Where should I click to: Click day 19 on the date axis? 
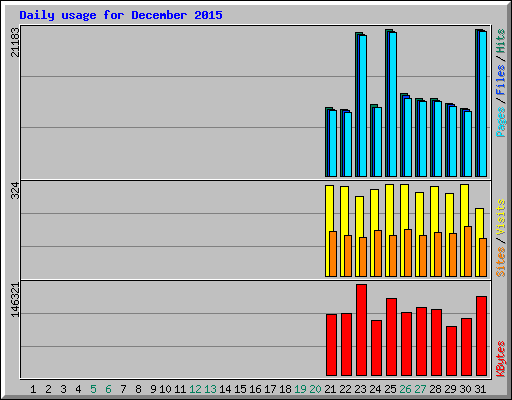300,389
